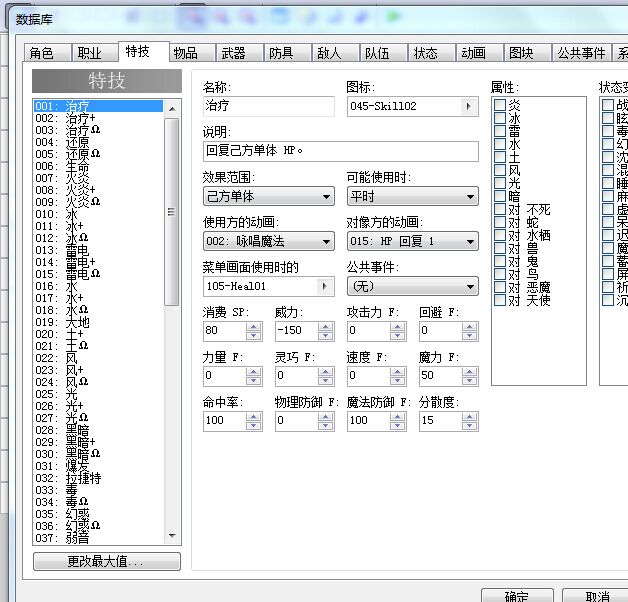Switch to the 公共事件 tab

[582, 53]
